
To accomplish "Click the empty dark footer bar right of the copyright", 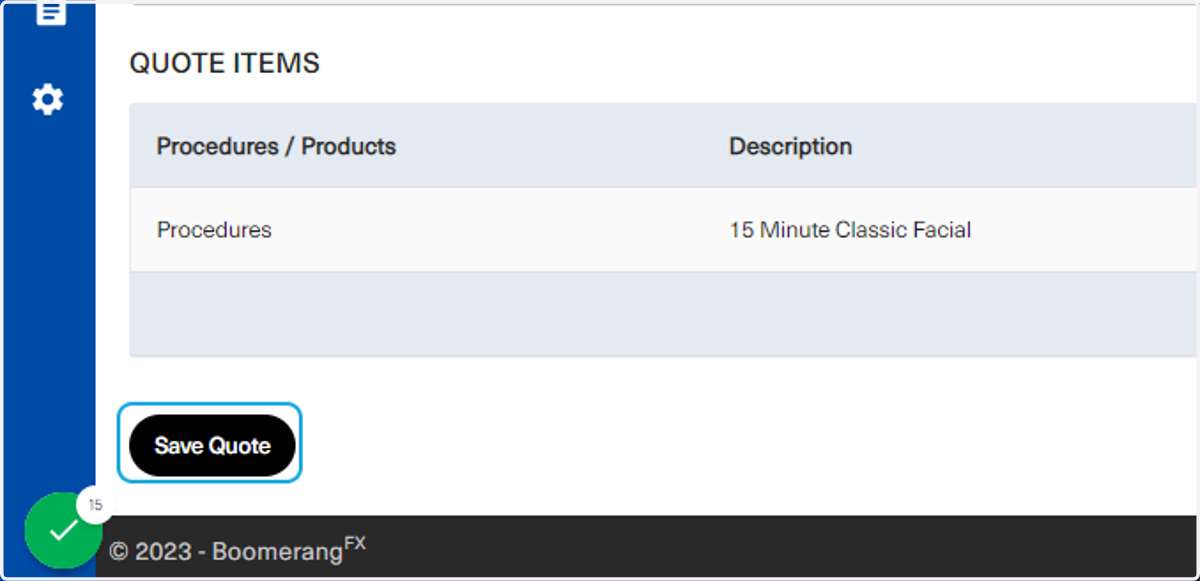I will (x=780, y=546).
